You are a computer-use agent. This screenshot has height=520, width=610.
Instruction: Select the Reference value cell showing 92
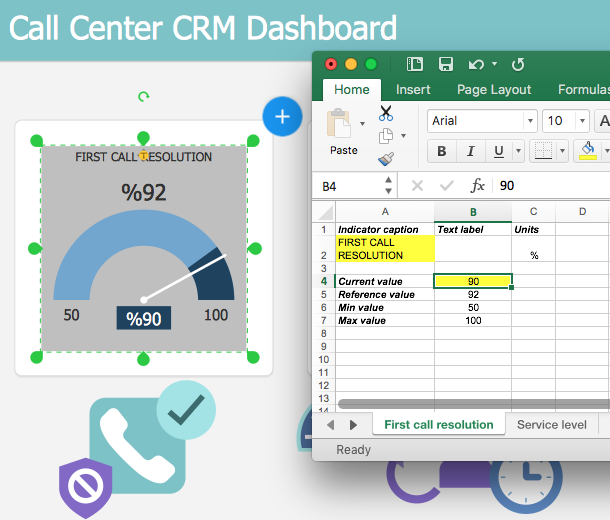coord(473,294)
